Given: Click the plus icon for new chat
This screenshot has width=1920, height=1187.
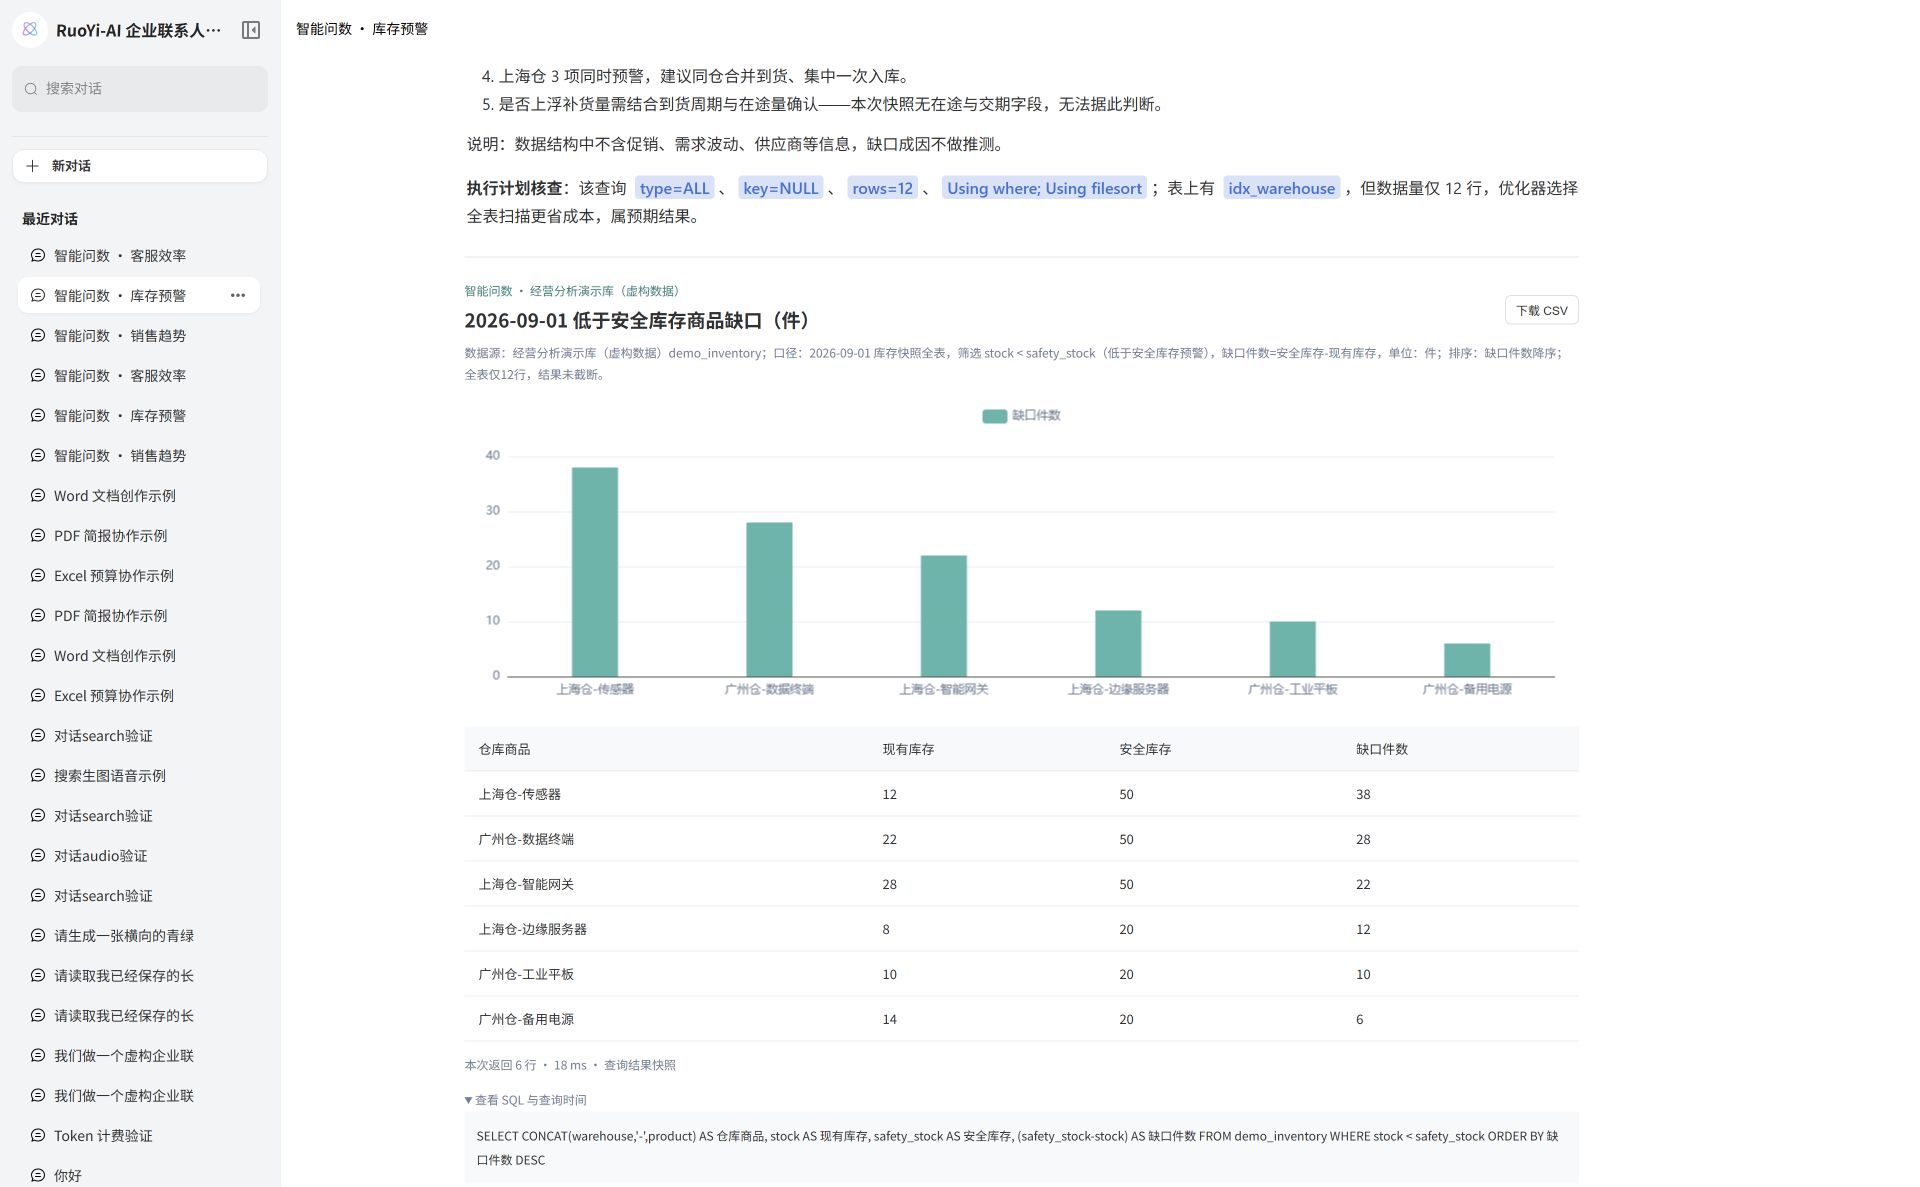Looking at the screenshot, I should [33, 166].
